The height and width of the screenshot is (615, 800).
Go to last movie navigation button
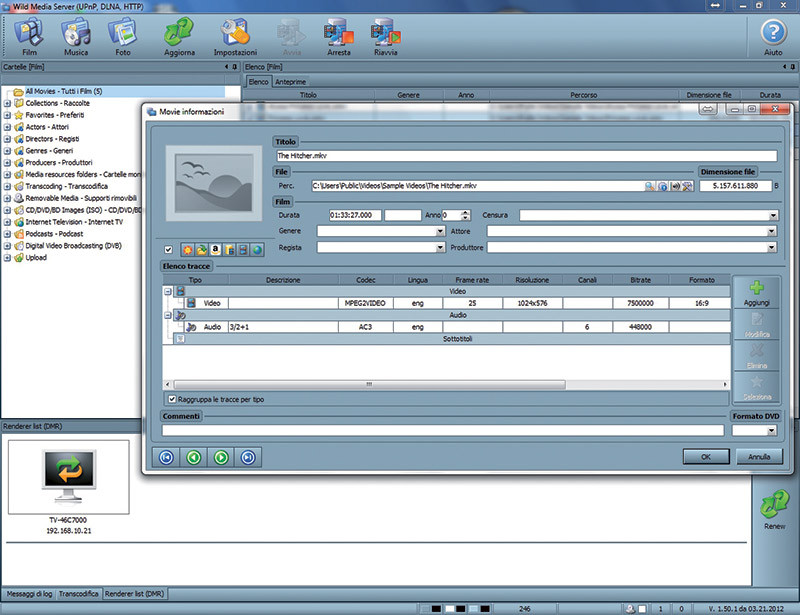pyautogui.click(x=248, y=457)
